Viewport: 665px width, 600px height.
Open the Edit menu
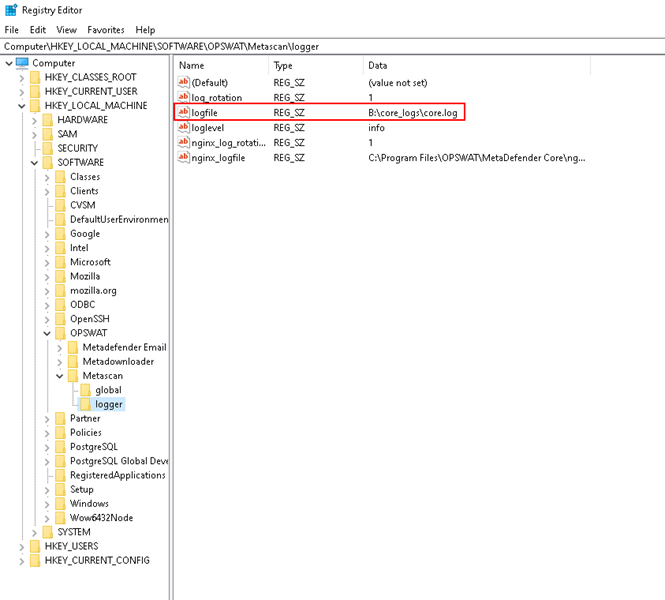coord(38,30)
